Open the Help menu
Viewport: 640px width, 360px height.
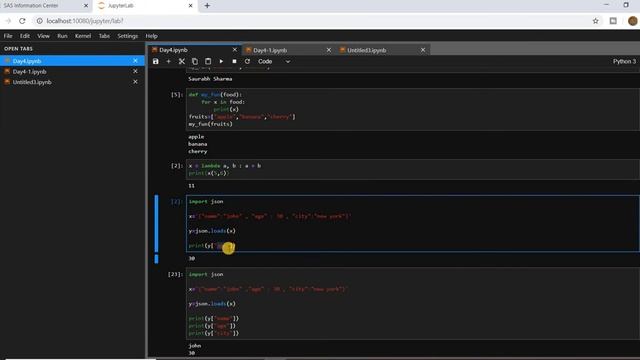151,36
